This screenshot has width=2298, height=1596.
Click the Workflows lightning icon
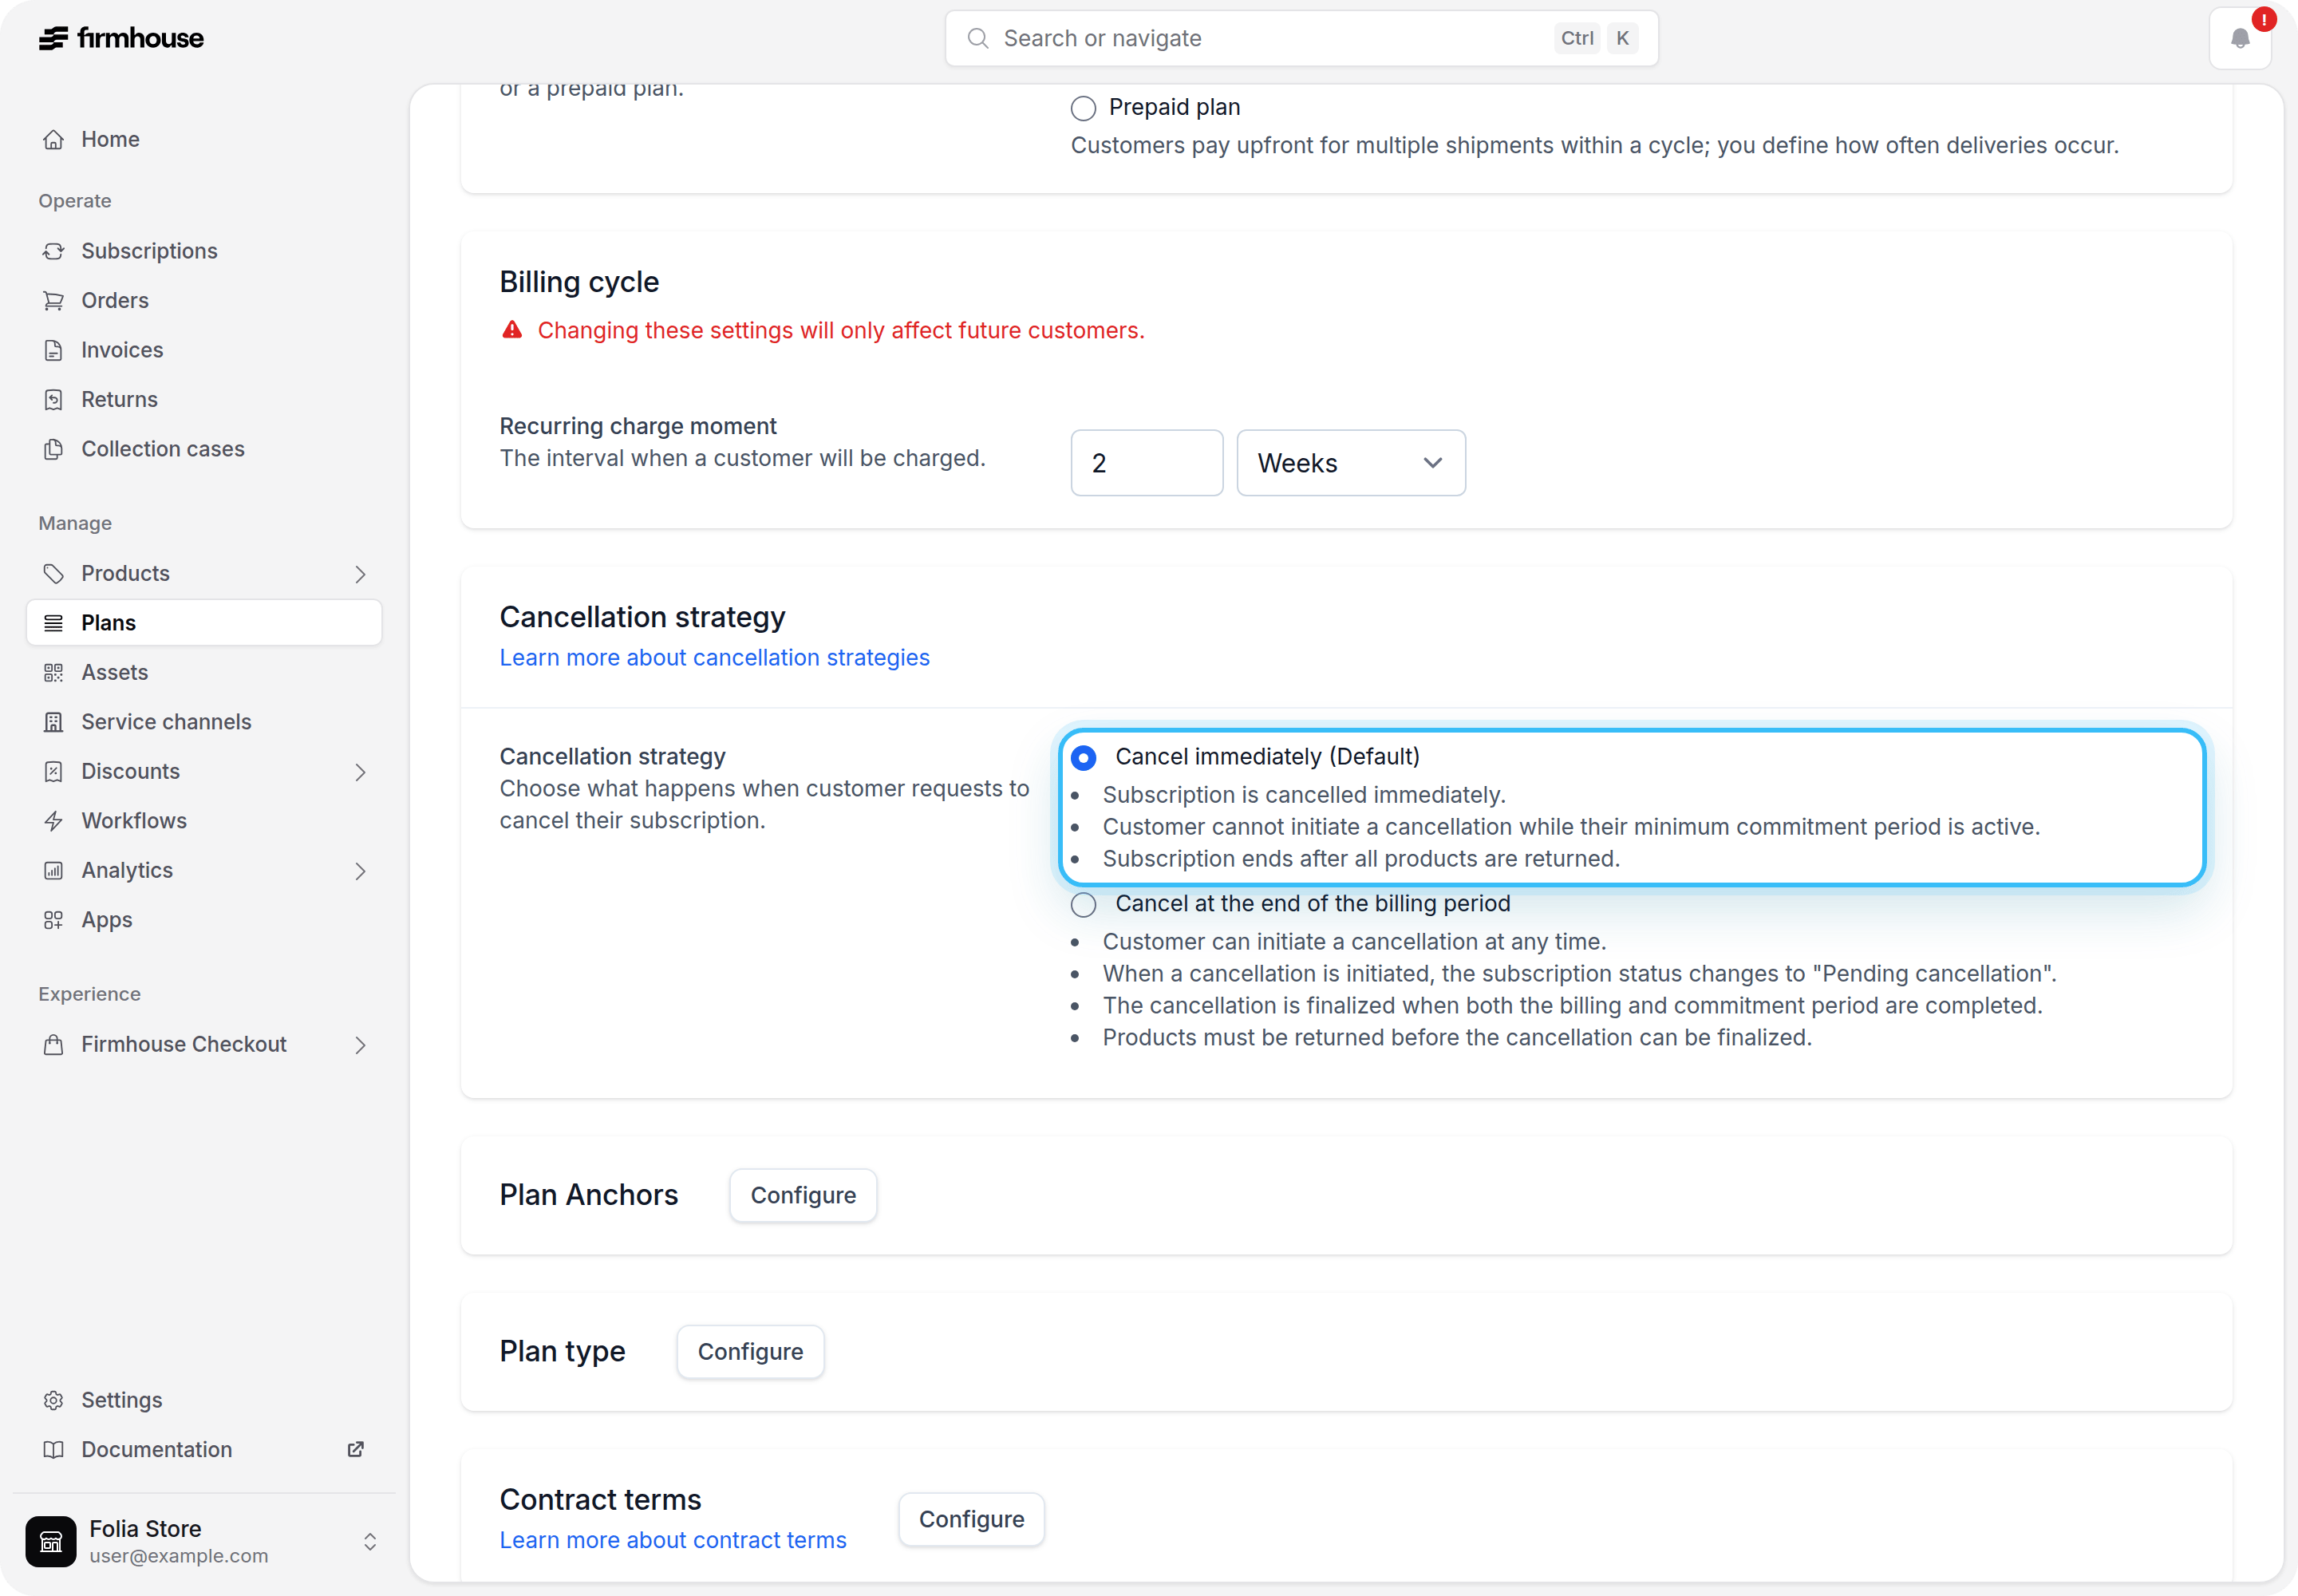pyautogui.click(x=54, y=821)
